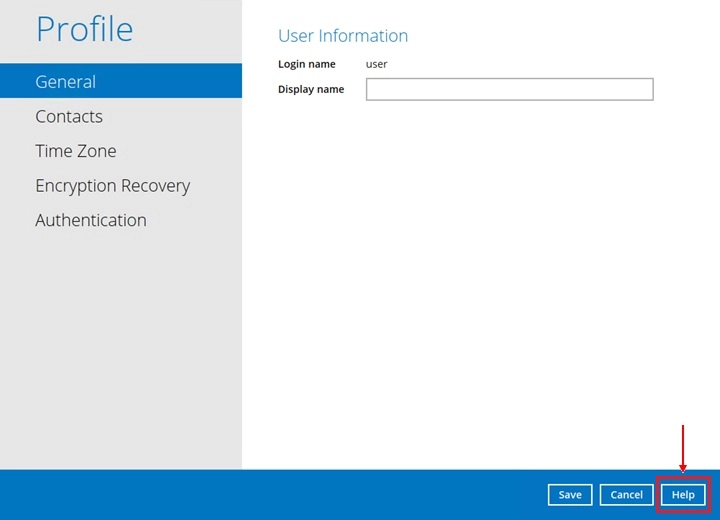The height and width of the screenshot is (520, 720).
Task: Click the User Information heading
Action: tap(343, 36)
